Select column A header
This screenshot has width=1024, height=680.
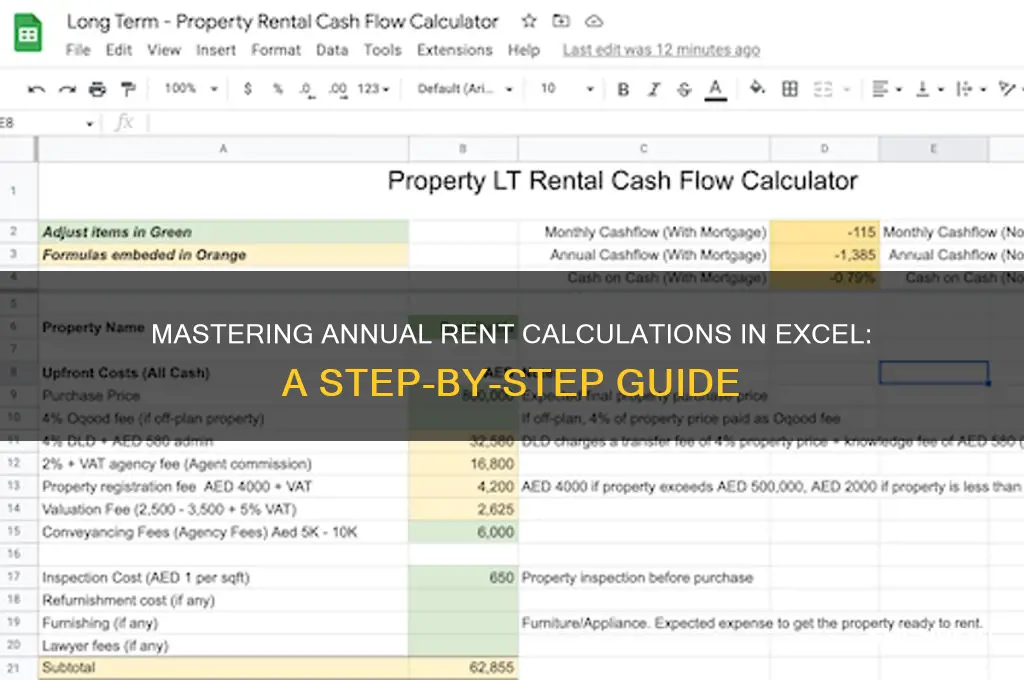tap(223, 149)
